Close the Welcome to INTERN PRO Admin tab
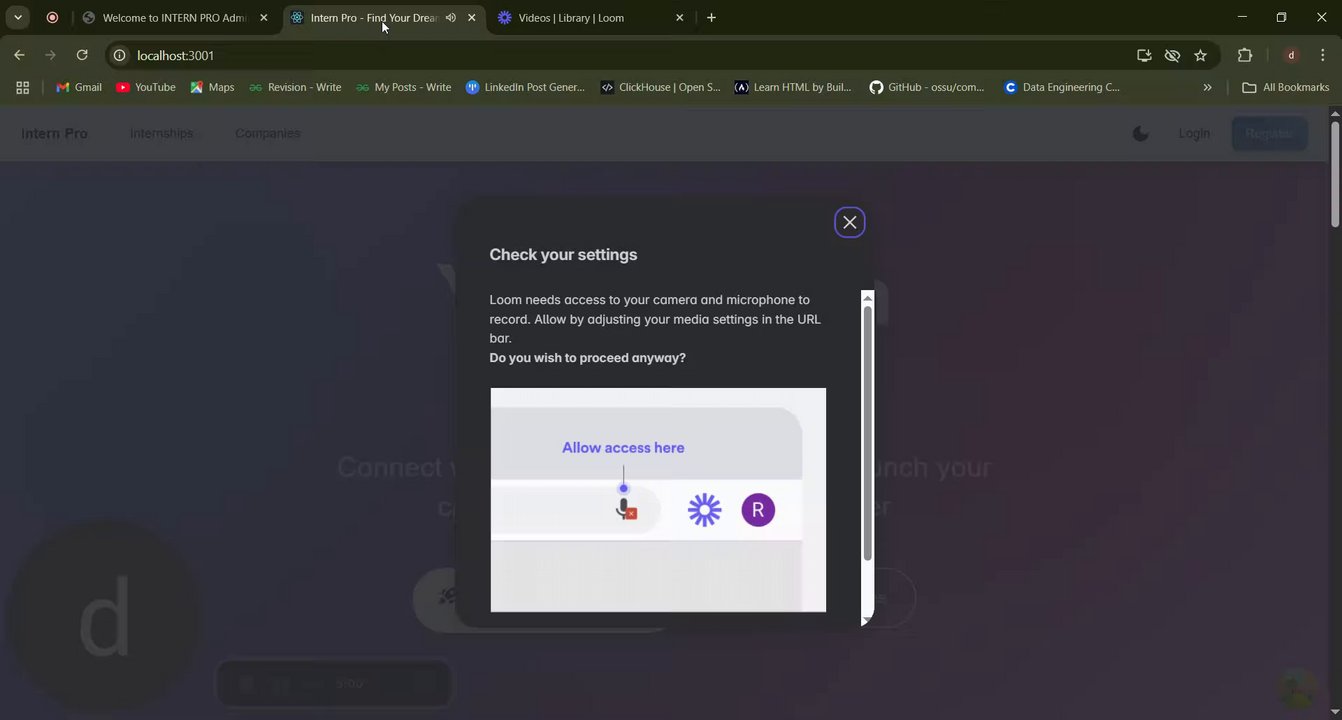This screenshot has height=720, width=1342. click(x=264, y=18)
